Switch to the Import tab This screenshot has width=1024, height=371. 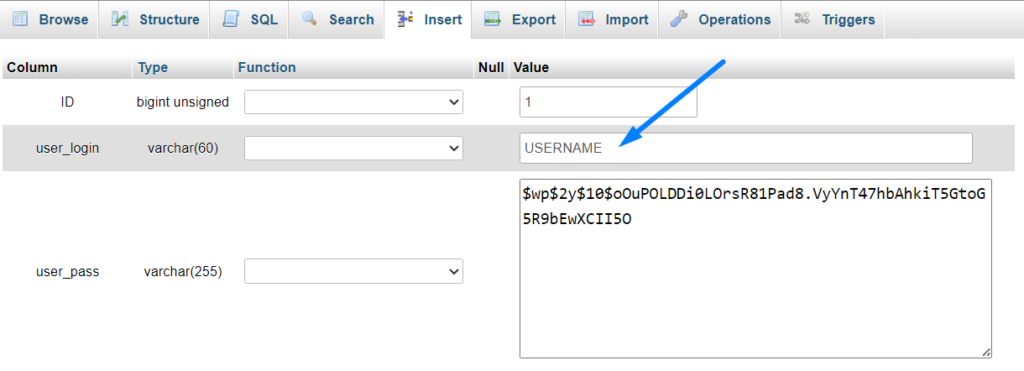612,20
